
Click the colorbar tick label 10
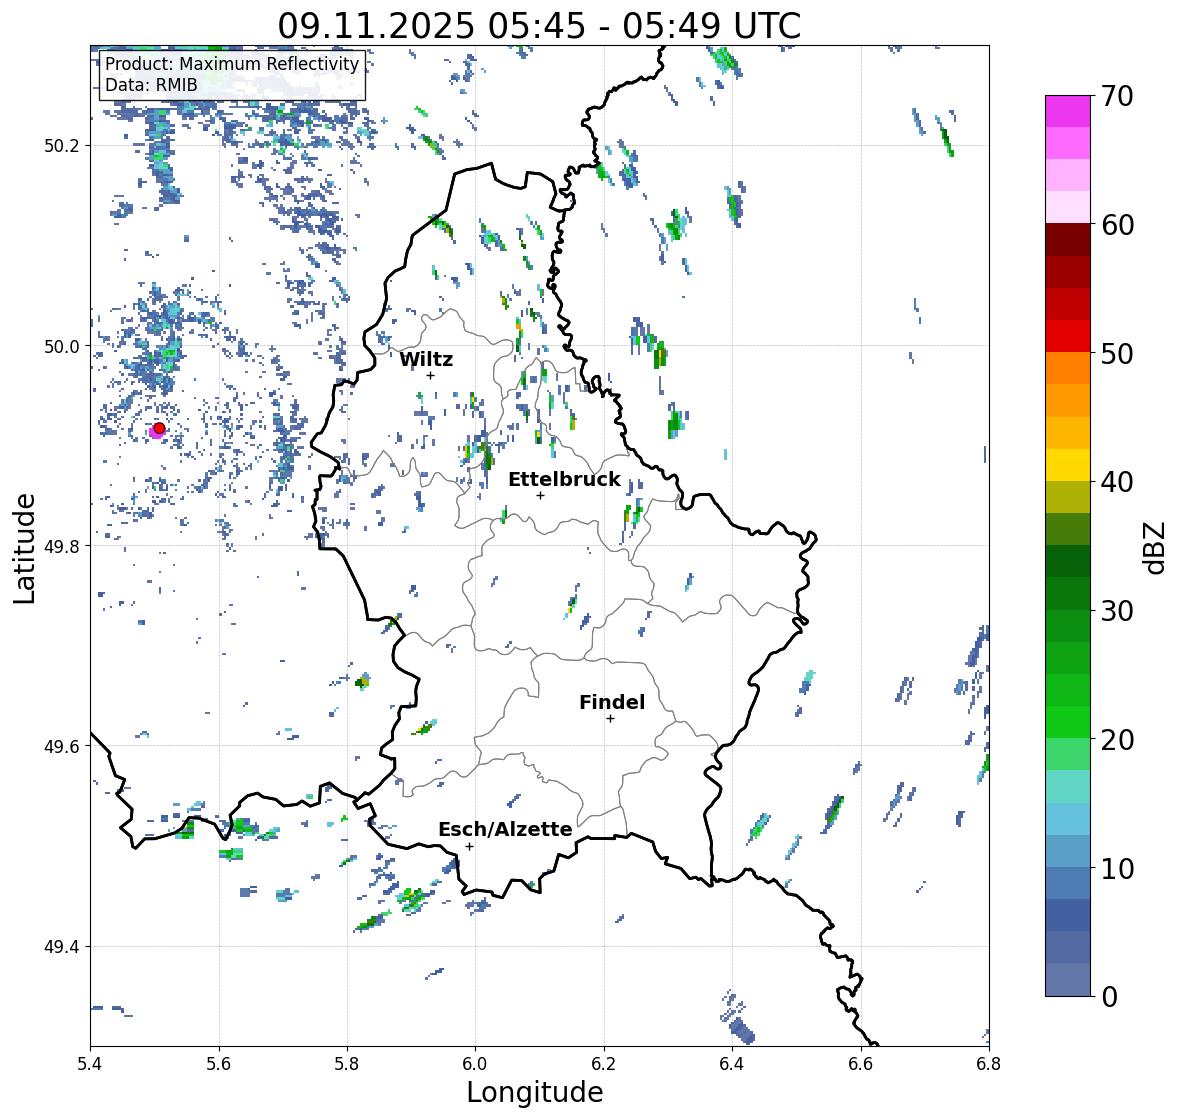point(1117,868)
